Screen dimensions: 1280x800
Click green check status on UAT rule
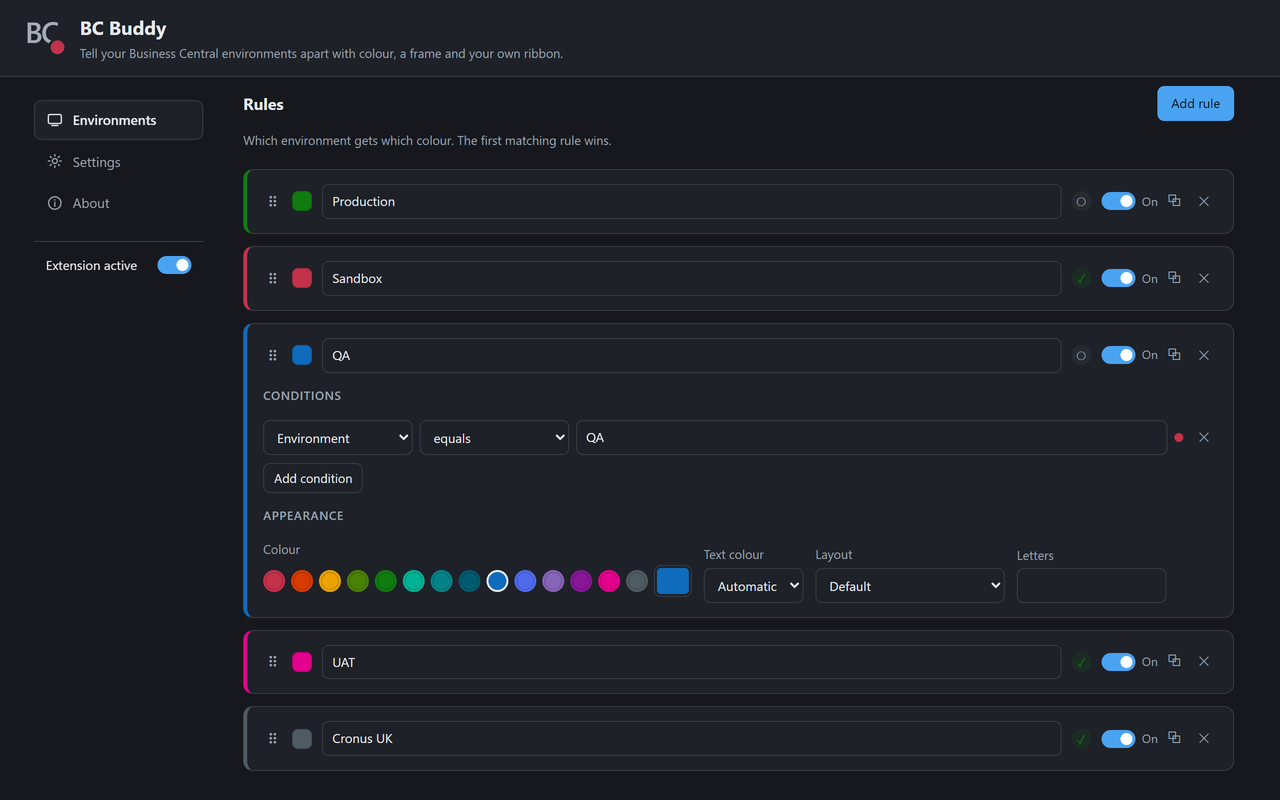pos(1081,661)
